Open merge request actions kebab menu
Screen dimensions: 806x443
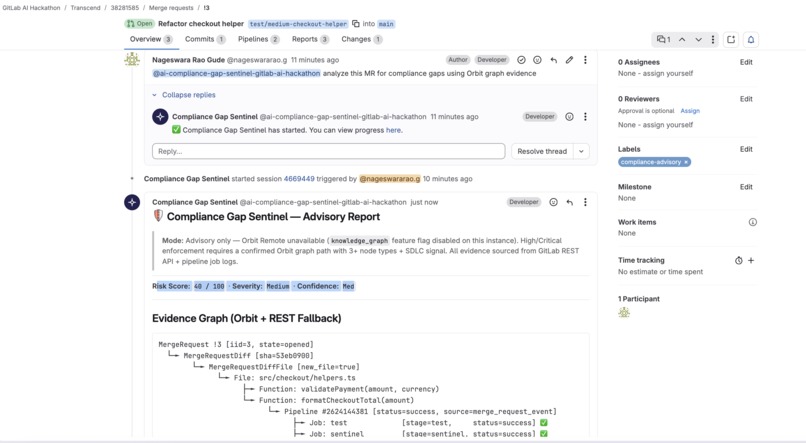click(712, 40)
